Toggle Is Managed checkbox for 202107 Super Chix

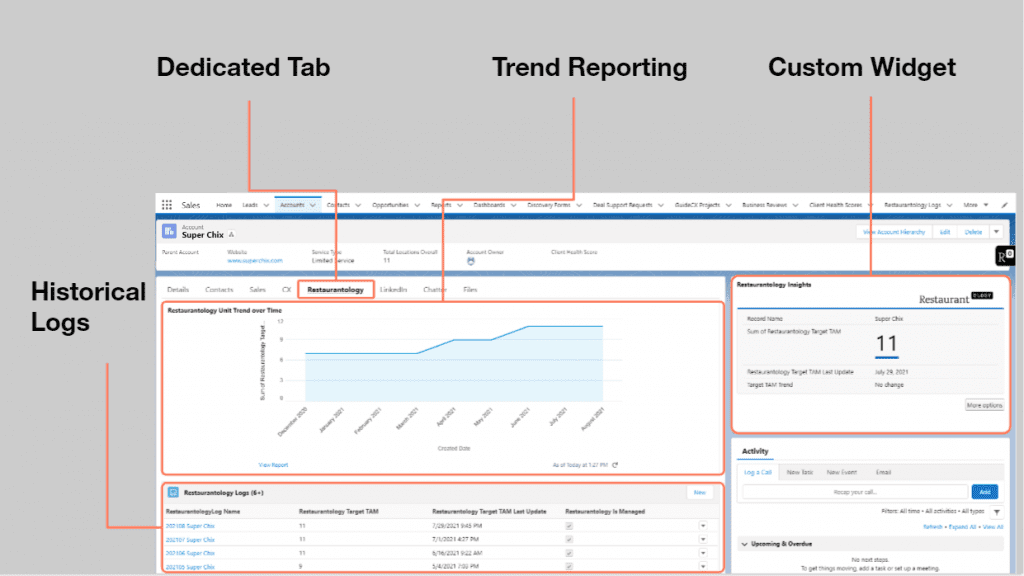point(569,539)
